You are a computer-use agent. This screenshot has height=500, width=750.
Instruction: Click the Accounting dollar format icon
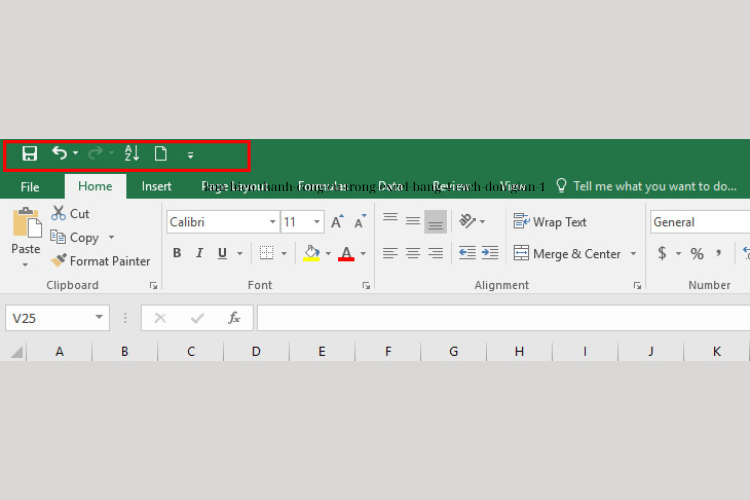(x=662, y=253)
